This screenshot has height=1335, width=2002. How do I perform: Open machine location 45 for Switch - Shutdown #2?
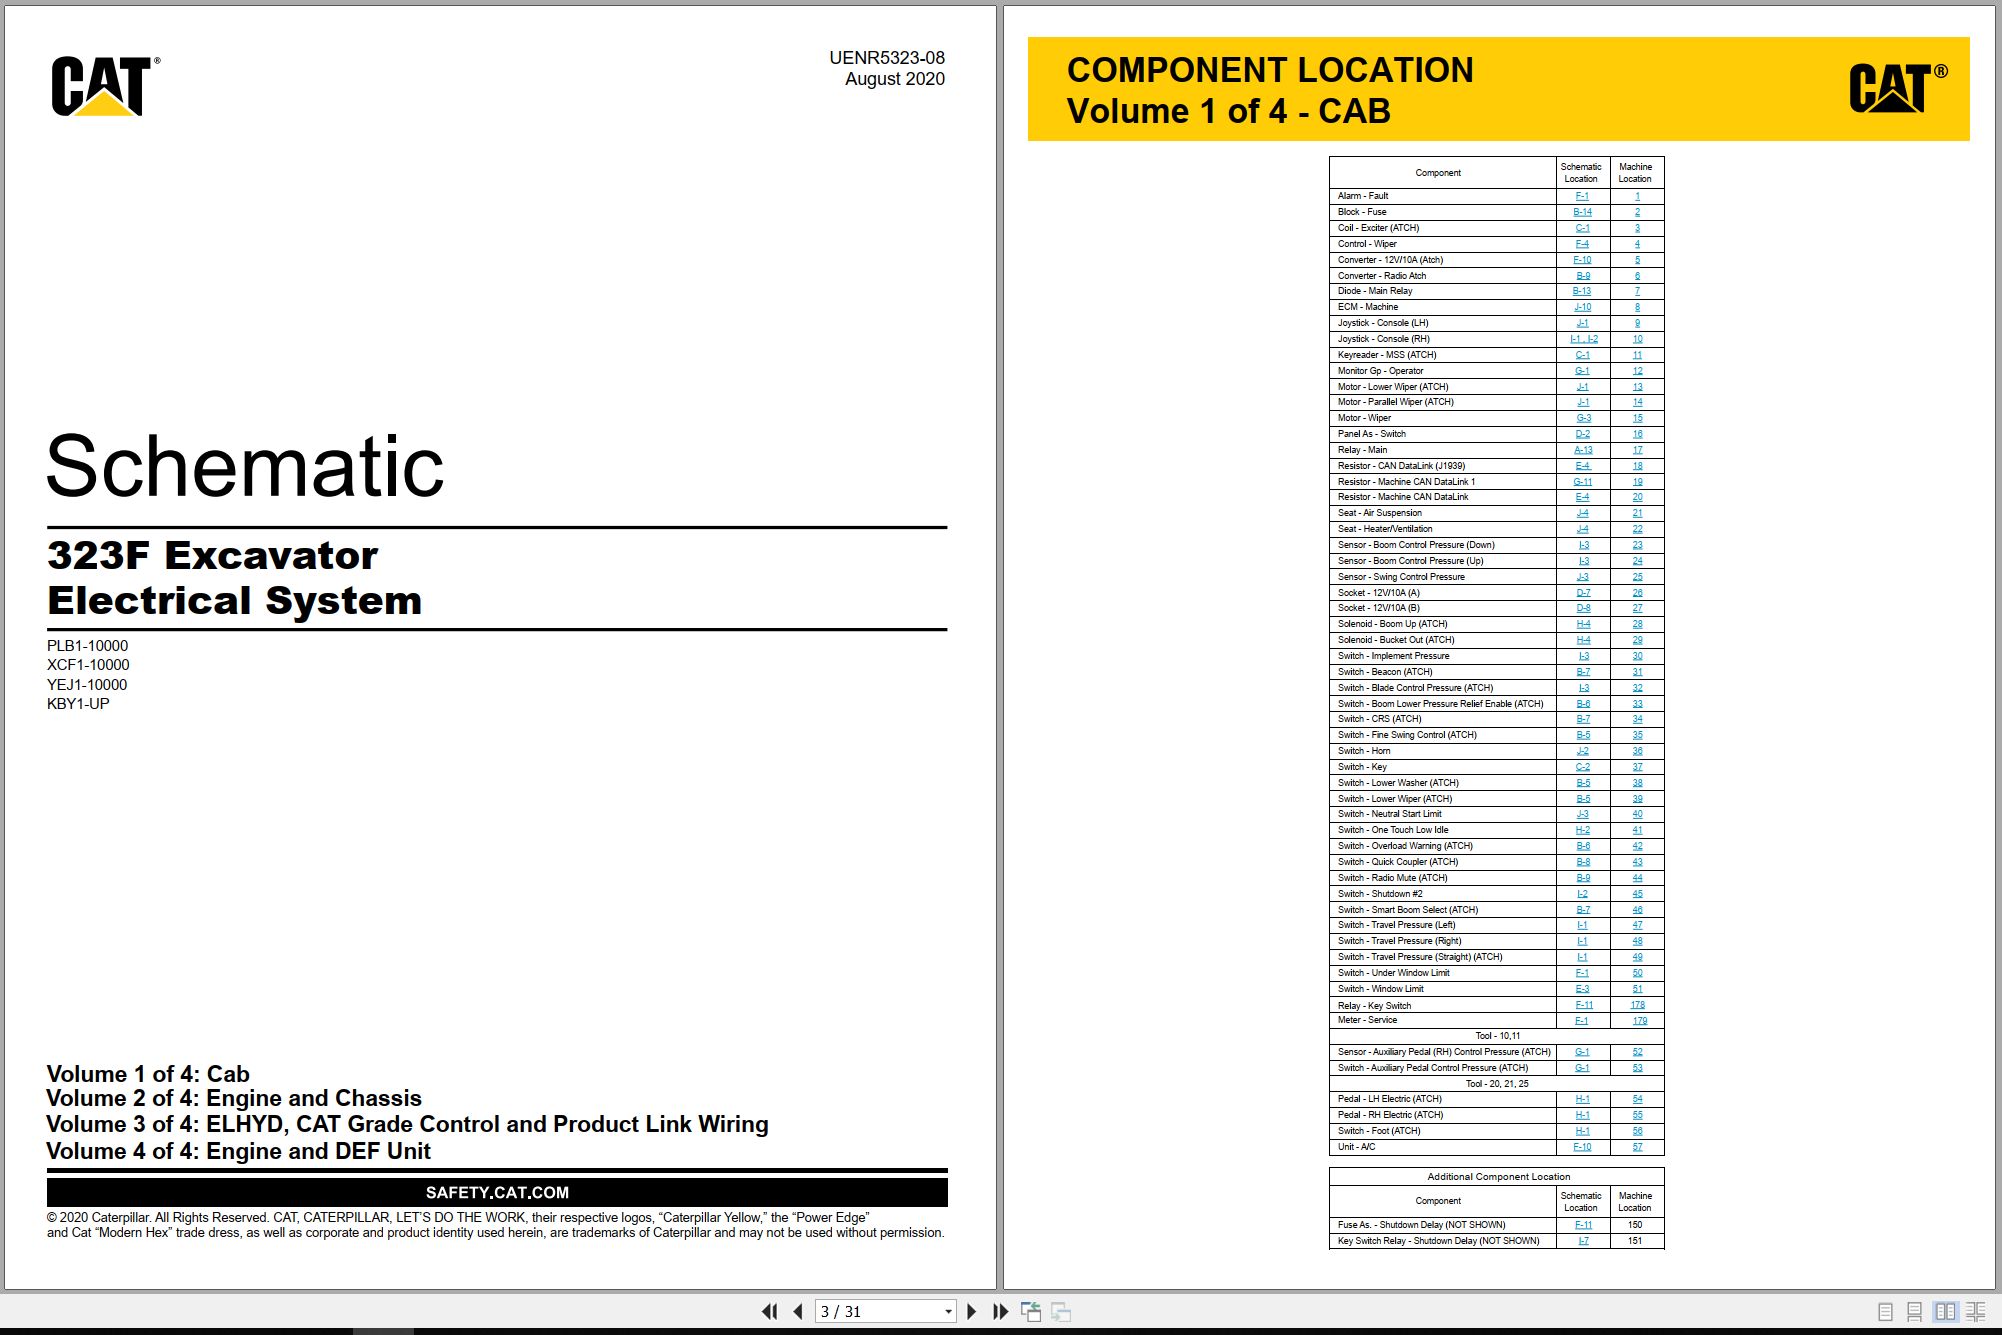[x=1637, y=894]
